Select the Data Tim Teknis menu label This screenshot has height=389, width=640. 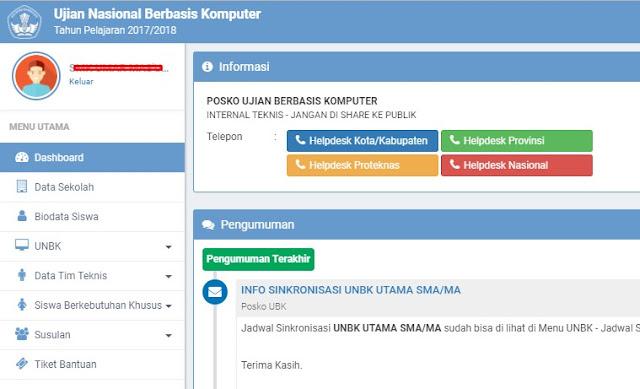tap(71, 276)
